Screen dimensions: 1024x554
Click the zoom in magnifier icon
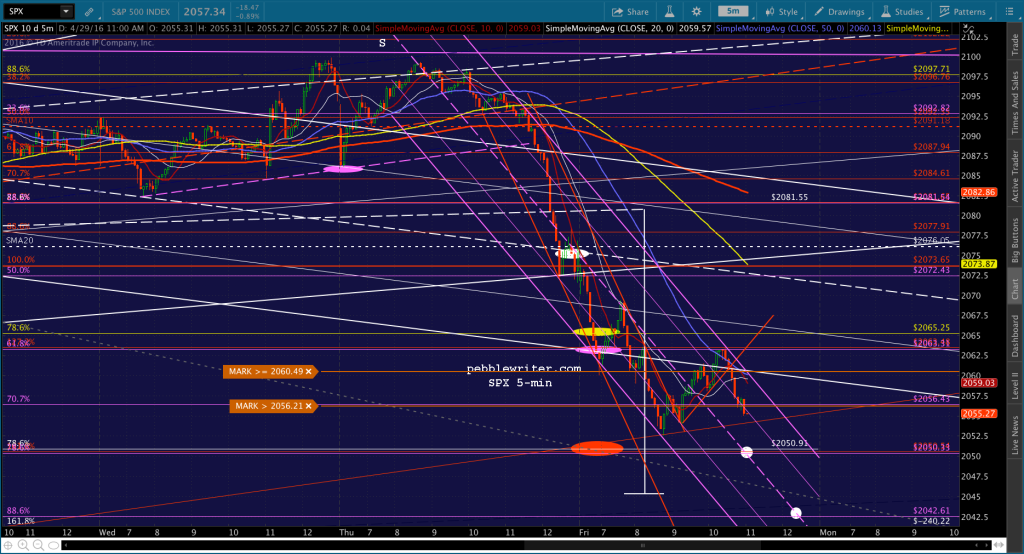pos(23,545)
